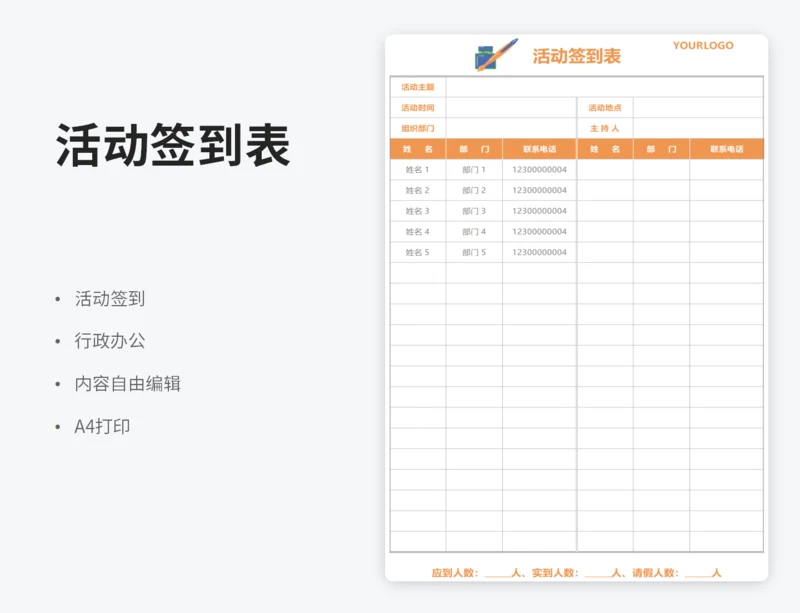Screen dimensions: 800x613
Task: Click the 行政办公 bullet item
Action: click(110, 341)
